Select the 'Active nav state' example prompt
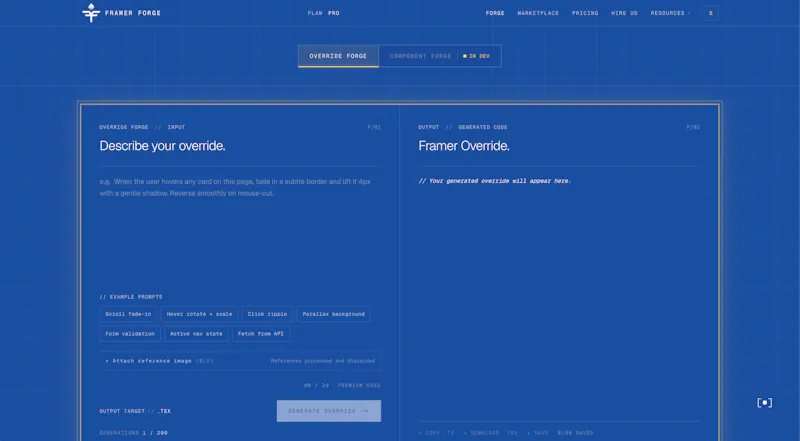This screenshot has width=800, height=441. (196, 334)
